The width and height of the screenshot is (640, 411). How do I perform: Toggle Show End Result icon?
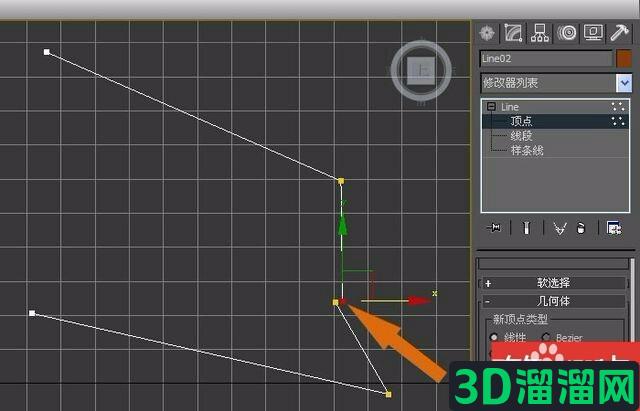coord(527,228)
